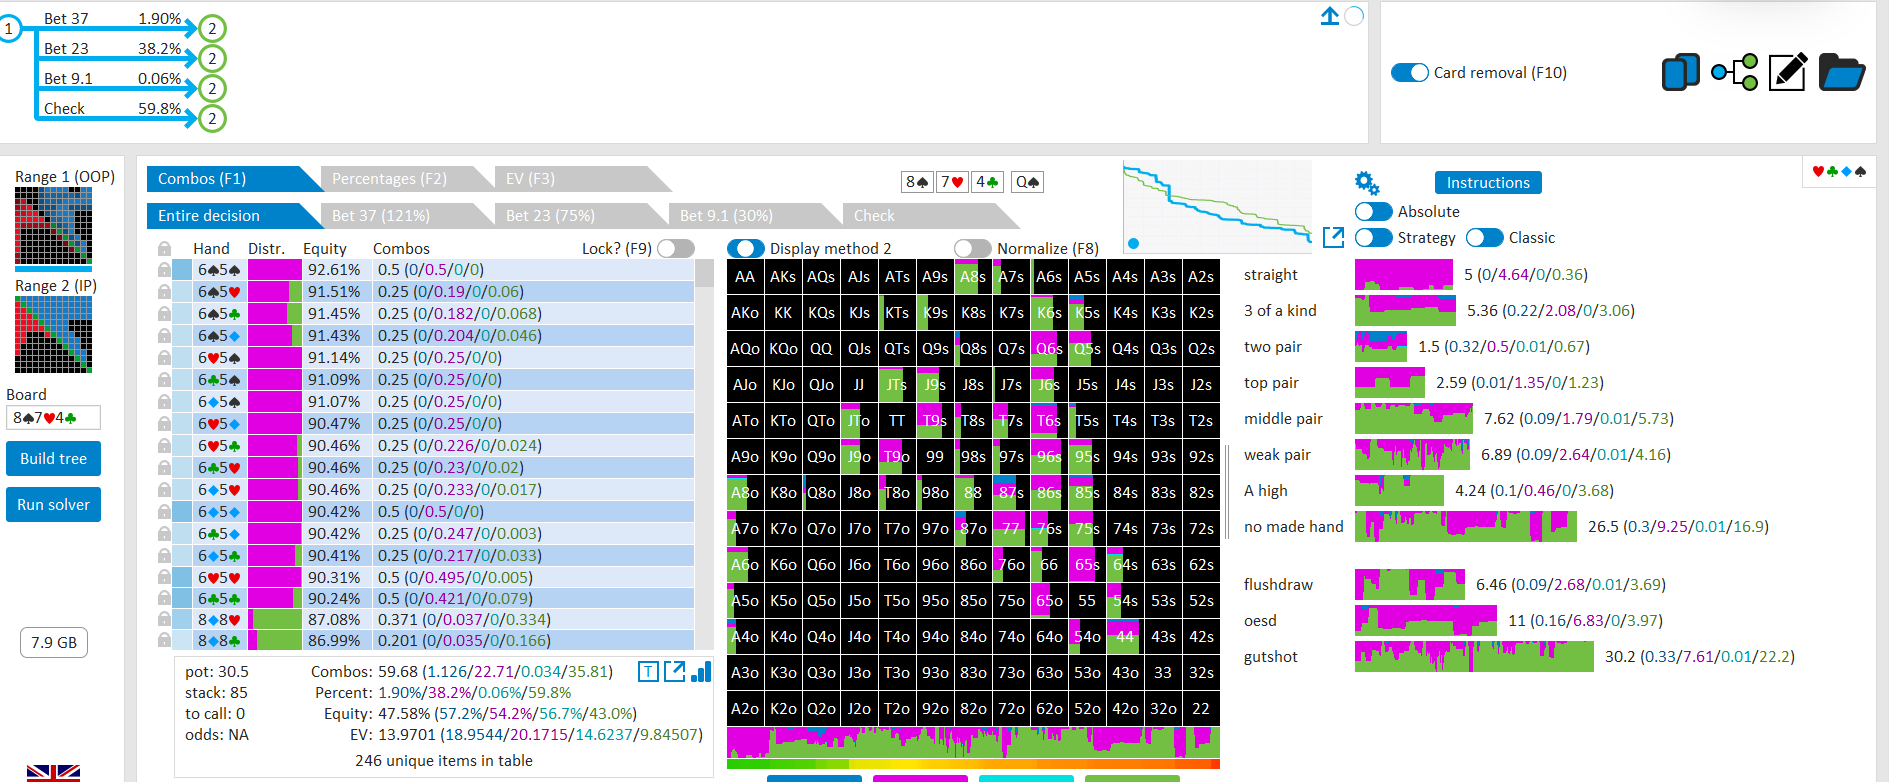Open the Range 1 (OOP) grid thumbnail
Screen dimensions: 1890x782
(x=53, y=226)
